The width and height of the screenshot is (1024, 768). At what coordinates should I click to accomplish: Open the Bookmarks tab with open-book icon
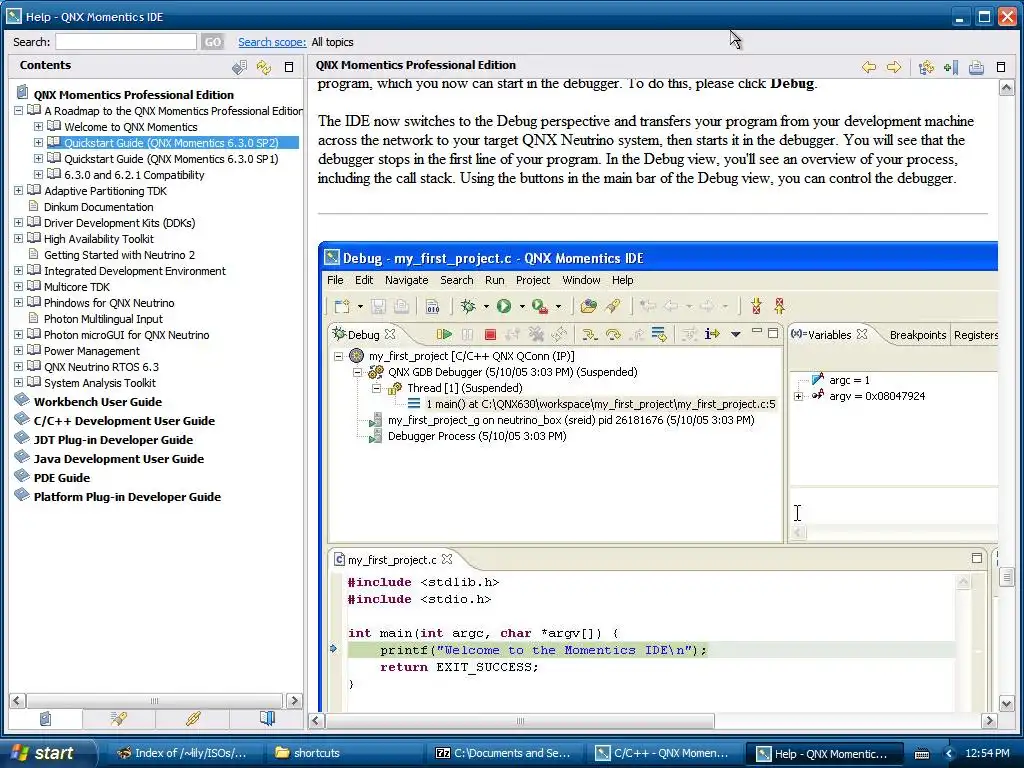(267, 719)
